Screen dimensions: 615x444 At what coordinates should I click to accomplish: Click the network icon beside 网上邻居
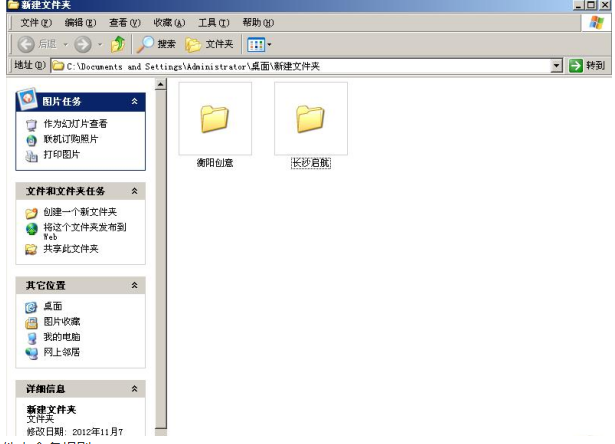click(31, 354)
